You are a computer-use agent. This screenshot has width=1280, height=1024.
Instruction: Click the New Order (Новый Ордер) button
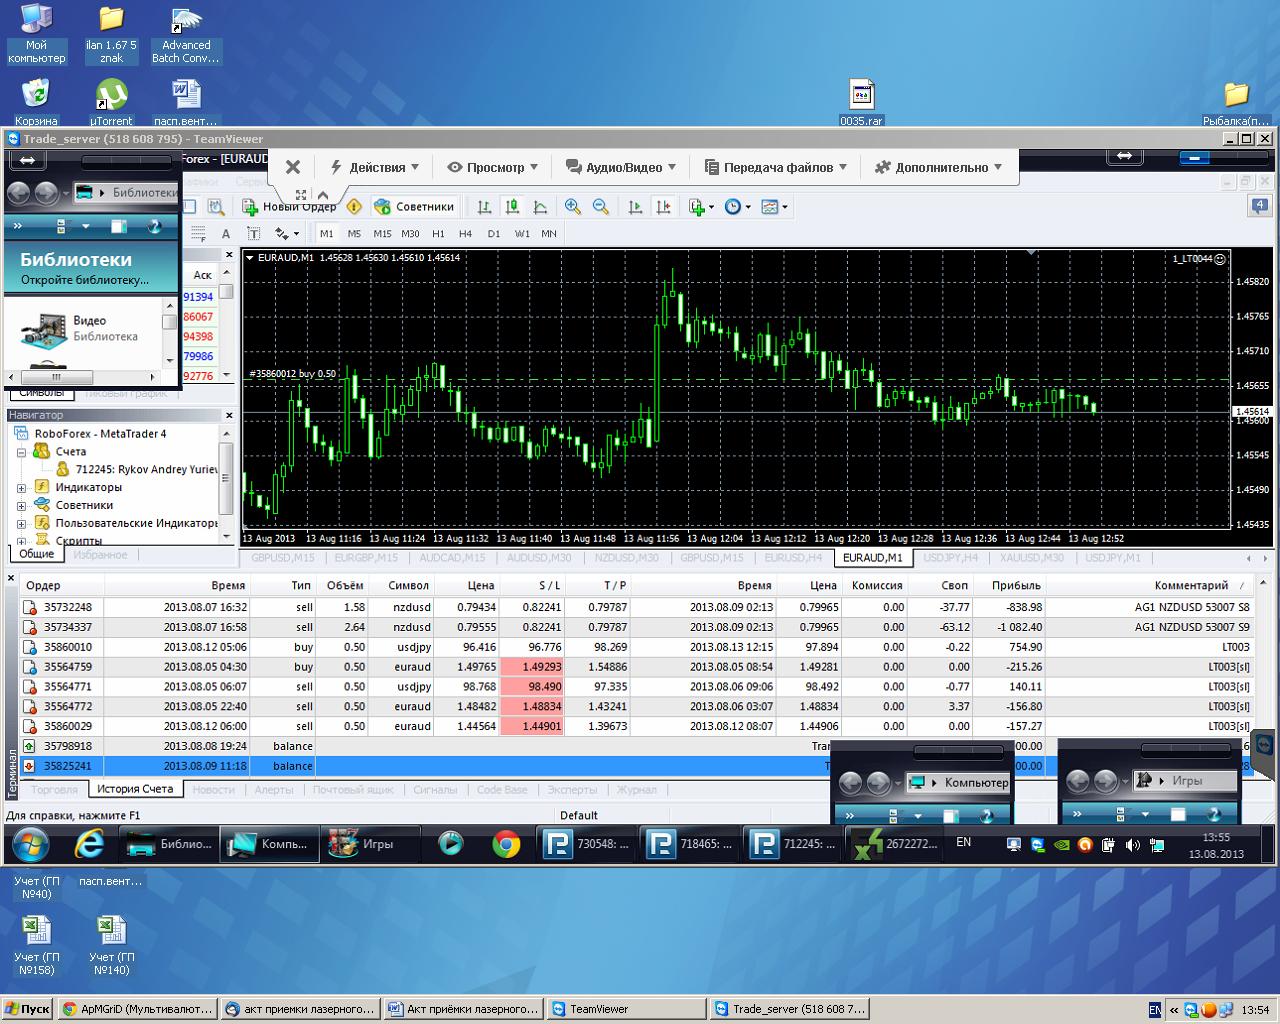tap(289, 207)
